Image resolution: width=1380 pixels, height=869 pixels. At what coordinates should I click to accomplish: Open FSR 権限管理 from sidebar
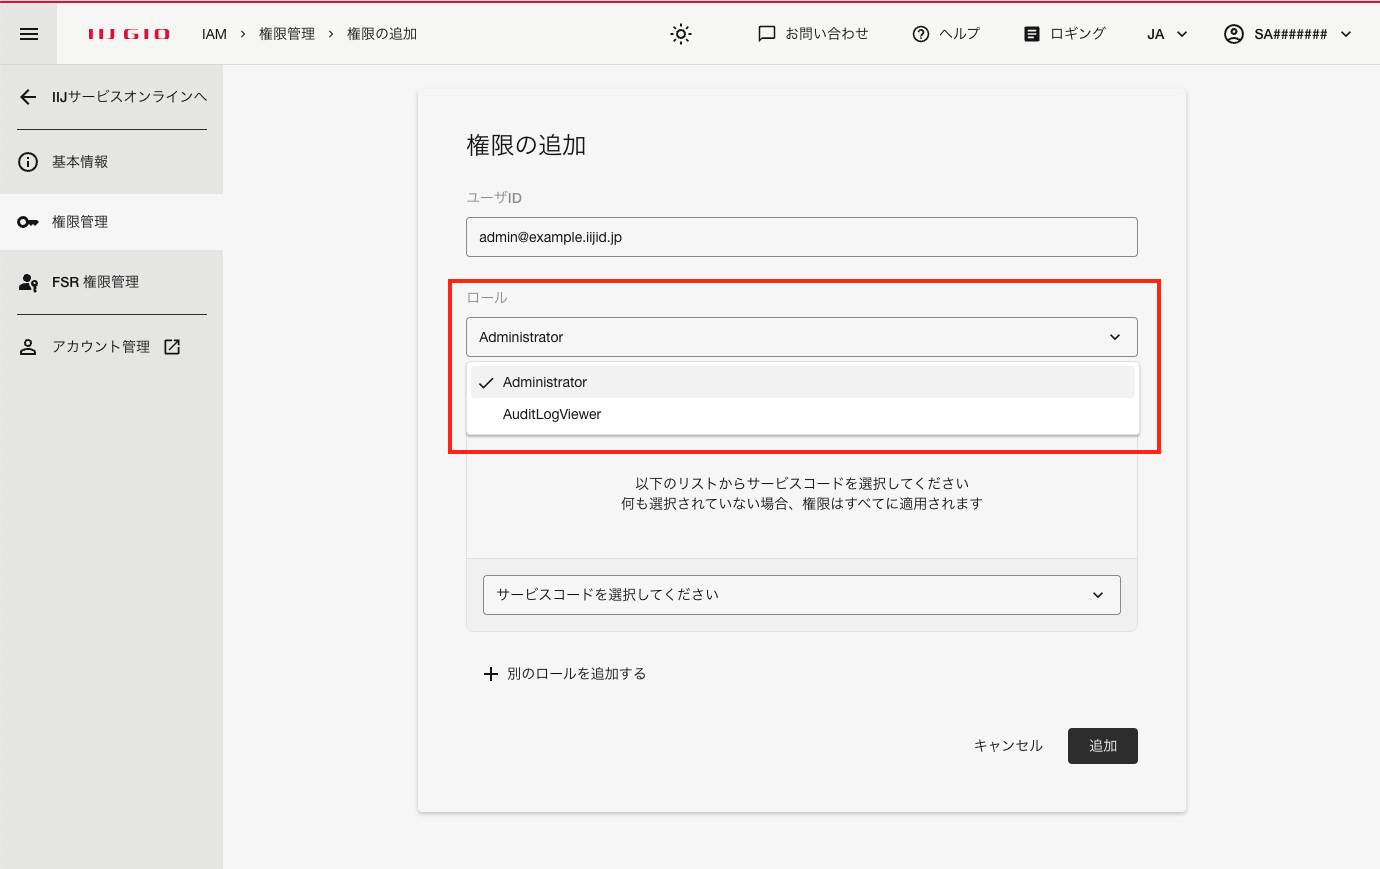point(95,282)
